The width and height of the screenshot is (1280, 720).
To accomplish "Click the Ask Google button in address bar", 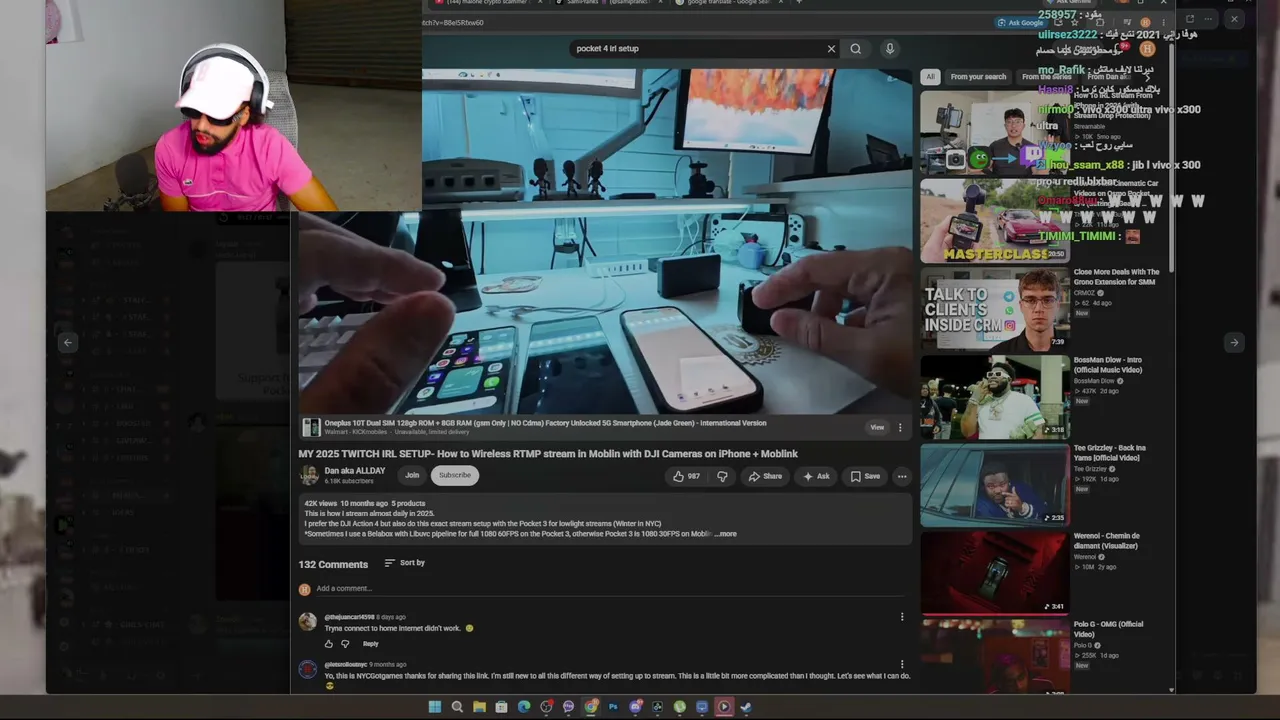I will 1020,22.
